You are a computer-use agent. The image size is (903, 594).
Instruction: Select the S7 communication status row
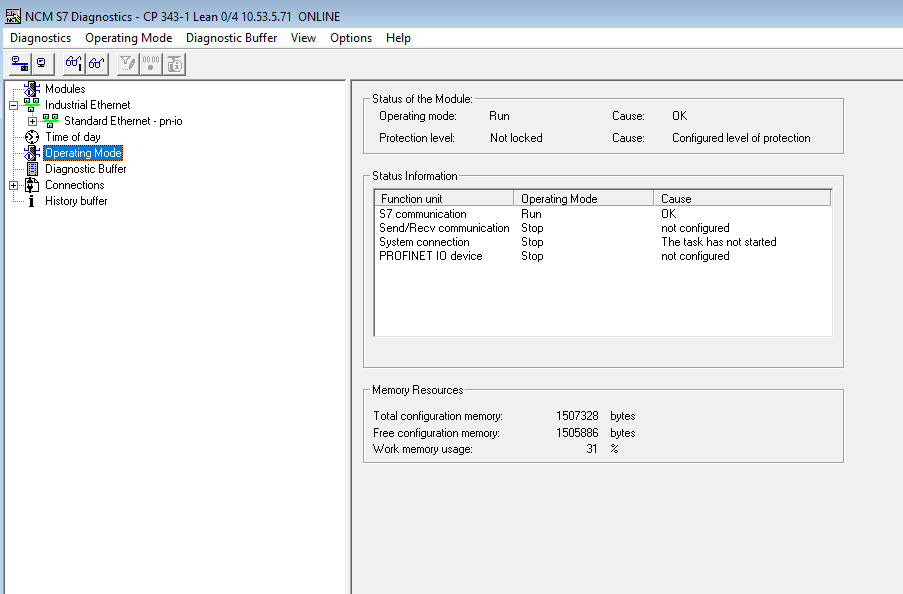click(x=423, y=214)
